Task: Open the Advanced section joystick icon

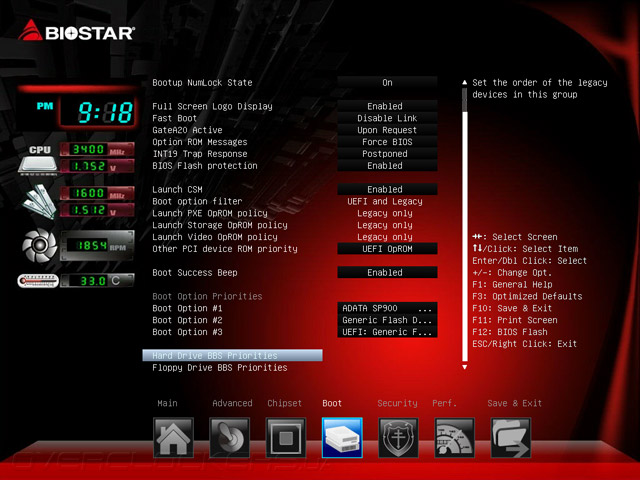Action: [229, 437]
